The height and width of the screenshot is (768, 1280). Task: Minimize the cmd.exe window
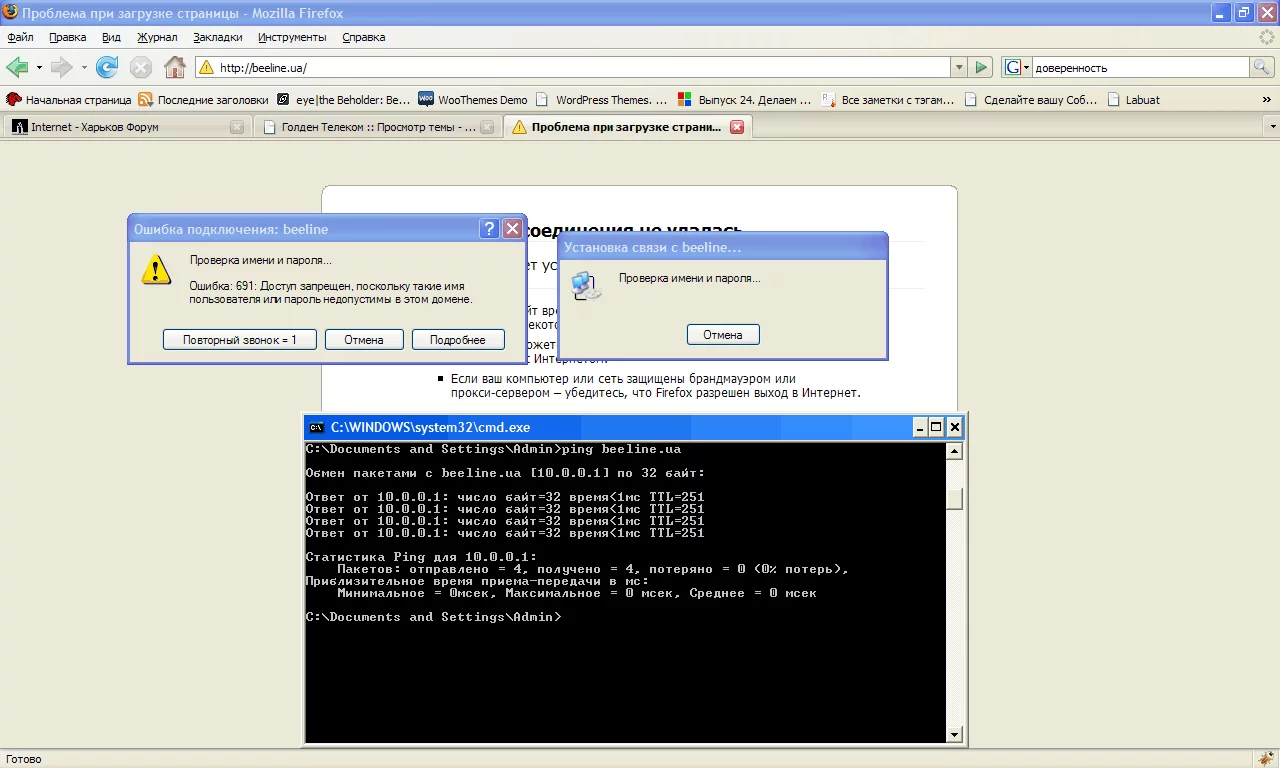point(919,427)
